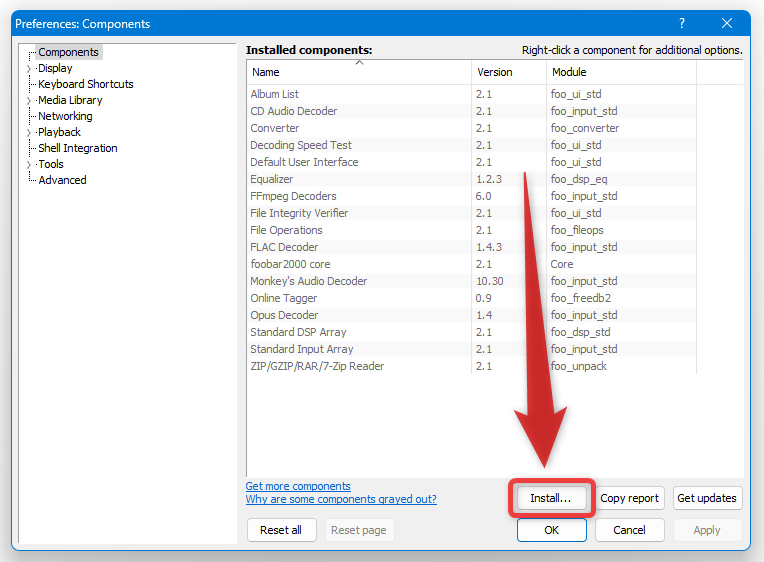Image resolution: width=764 pixels, height=562 pixels.
Task: Open the Get more components link
Action: tap(298, 486)
